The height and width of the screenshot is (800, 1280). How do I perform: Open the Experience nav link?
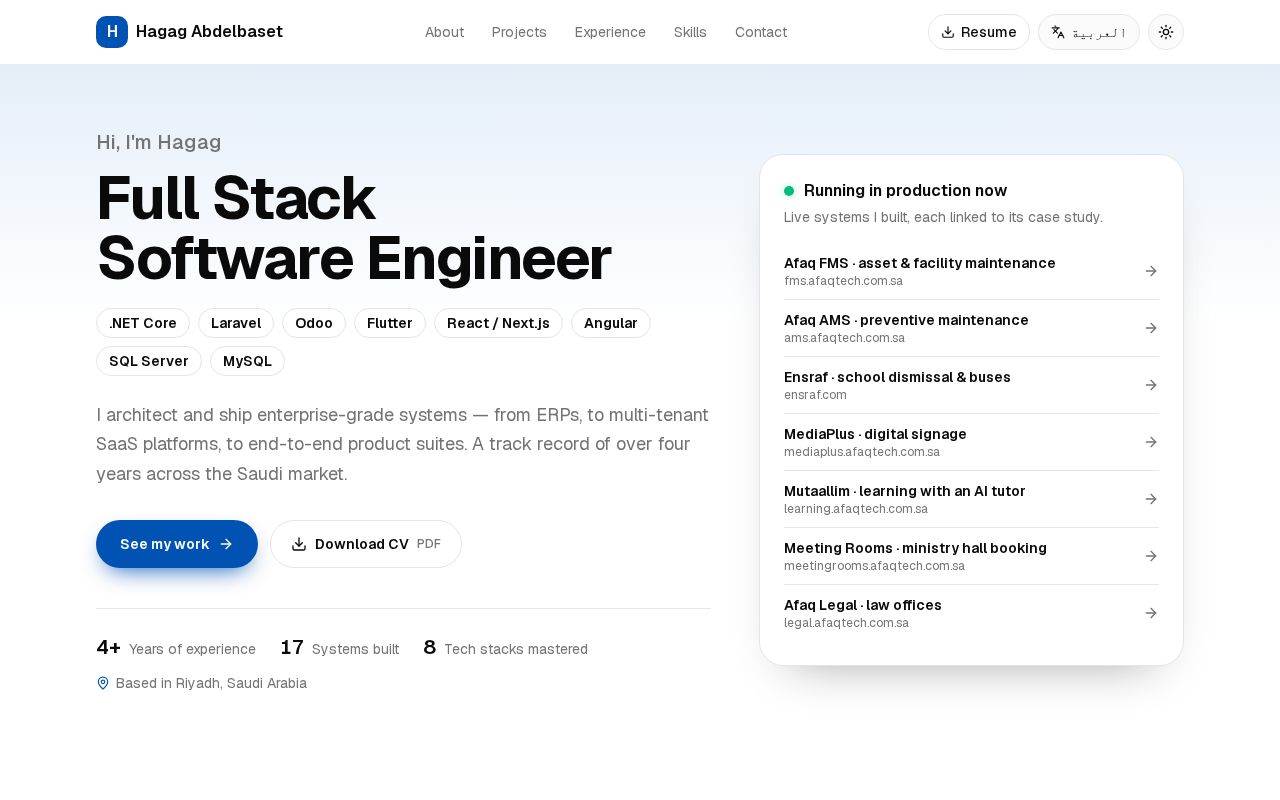tap(610, 32)
